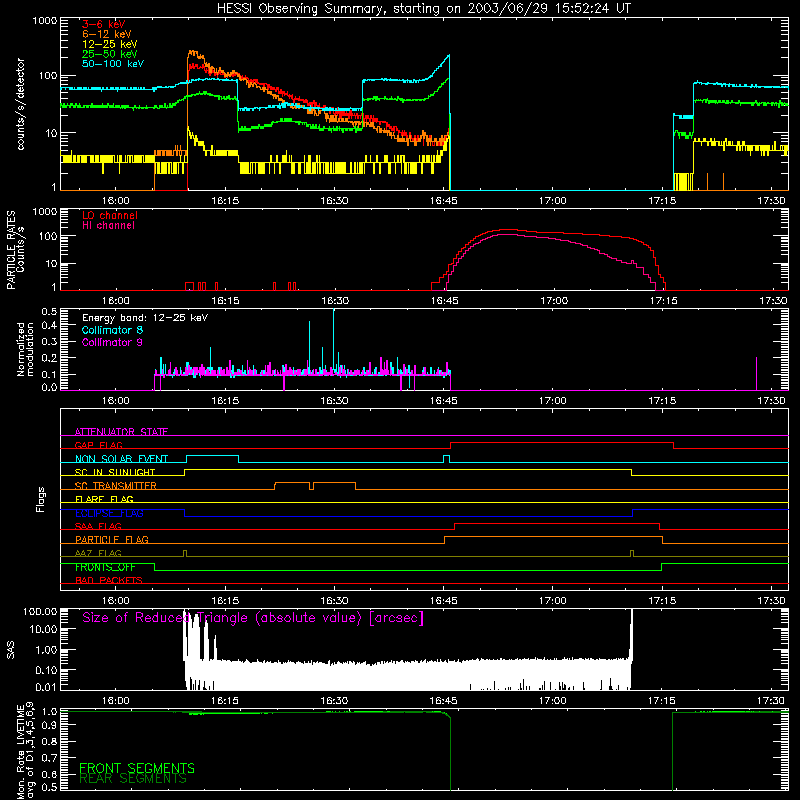This screenshot has height=800, width=800.
Task: Select the 6-12 keV legend label
Action: (107, 34)
